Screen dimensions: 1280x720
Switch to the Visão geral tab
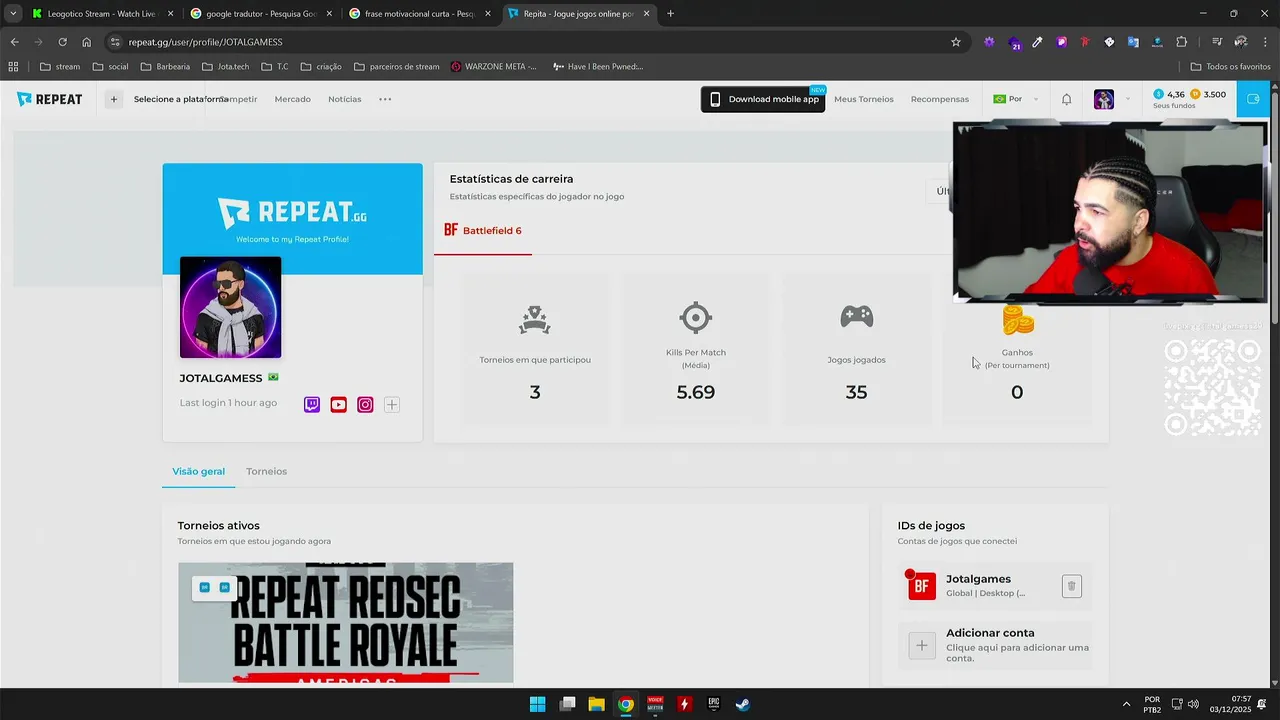coord(198,471)
